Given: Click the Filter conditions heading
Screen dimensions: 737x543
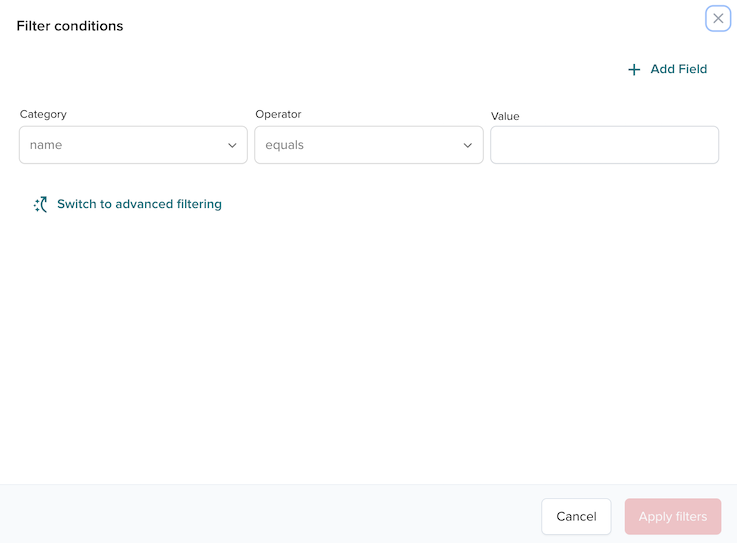Looking at the screenshot, I should click(70, 26).
